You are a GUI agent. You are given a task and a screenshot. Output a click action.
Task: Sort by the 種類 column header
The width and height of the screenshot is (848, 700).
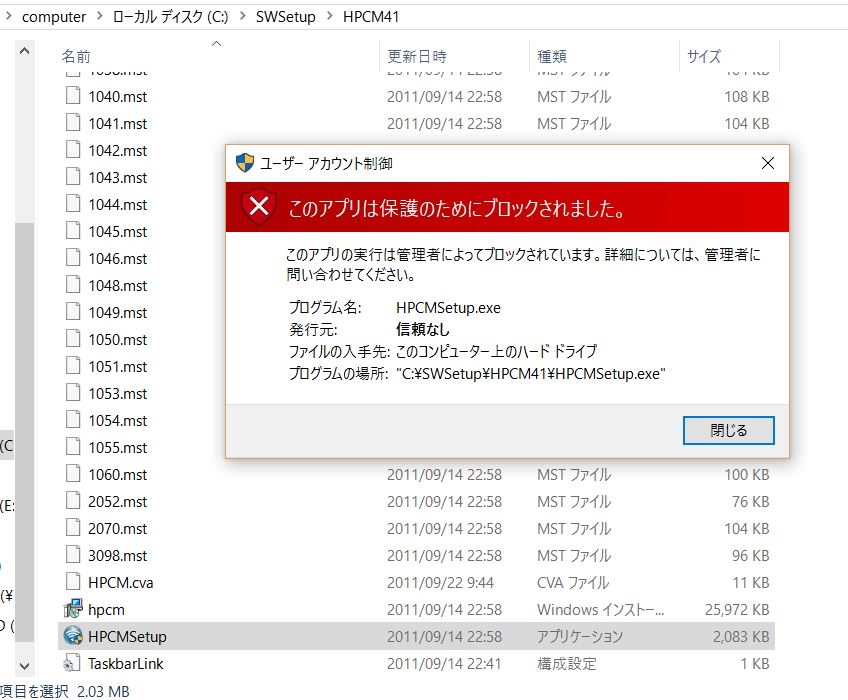(552, 56)
